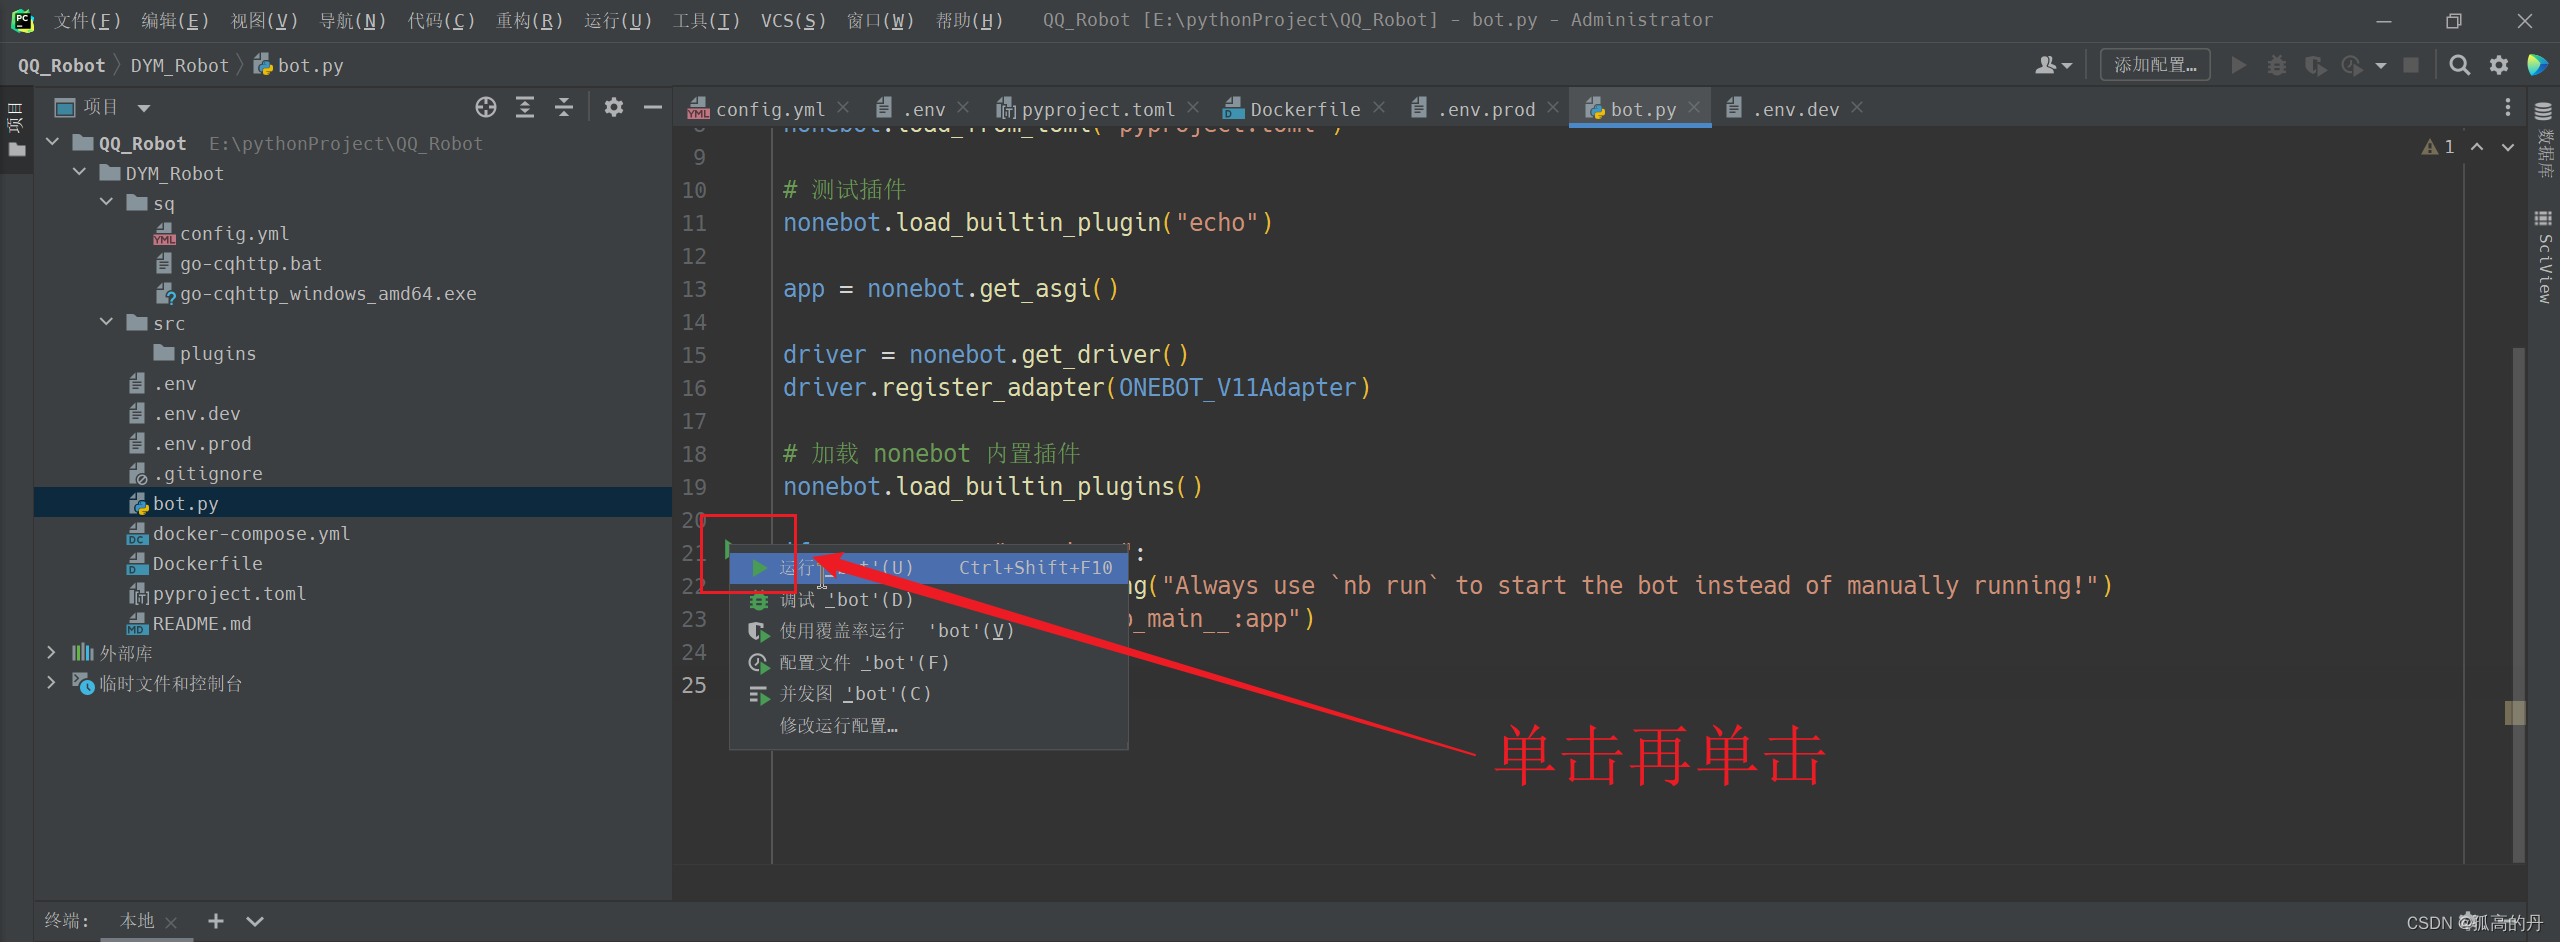Select README.md file

click(x=202, y=623)
